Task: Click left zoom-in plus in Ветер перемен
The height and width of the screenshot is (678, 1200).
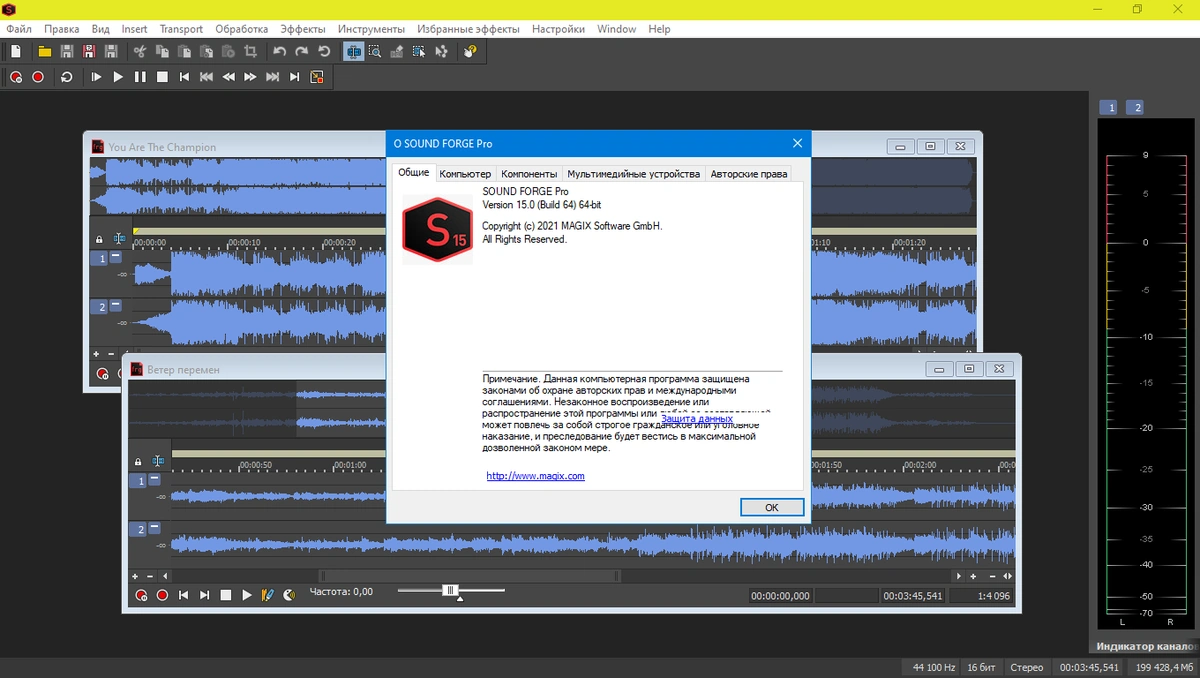Action: pos(135,576)
